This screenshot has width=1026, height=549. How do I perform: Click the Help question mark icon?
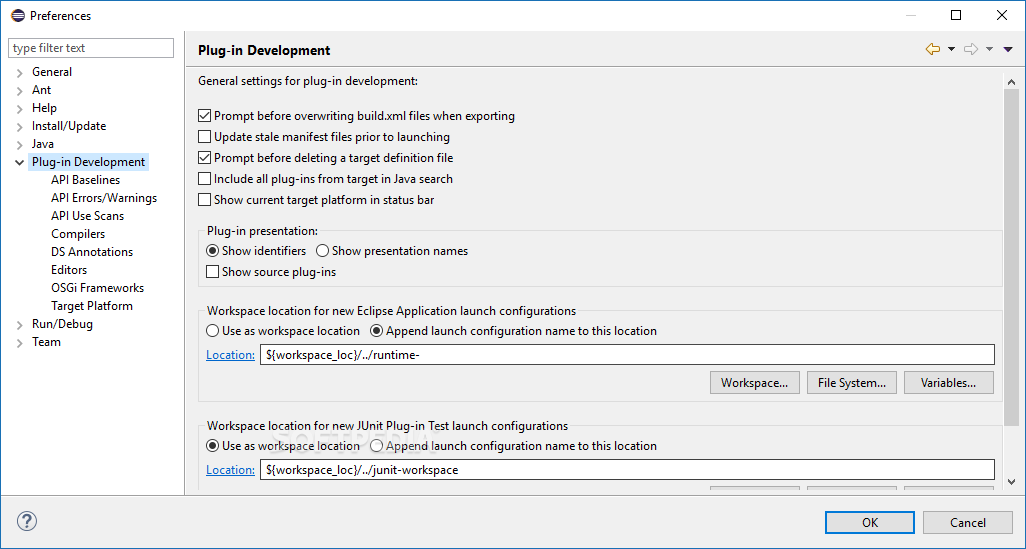27,522
